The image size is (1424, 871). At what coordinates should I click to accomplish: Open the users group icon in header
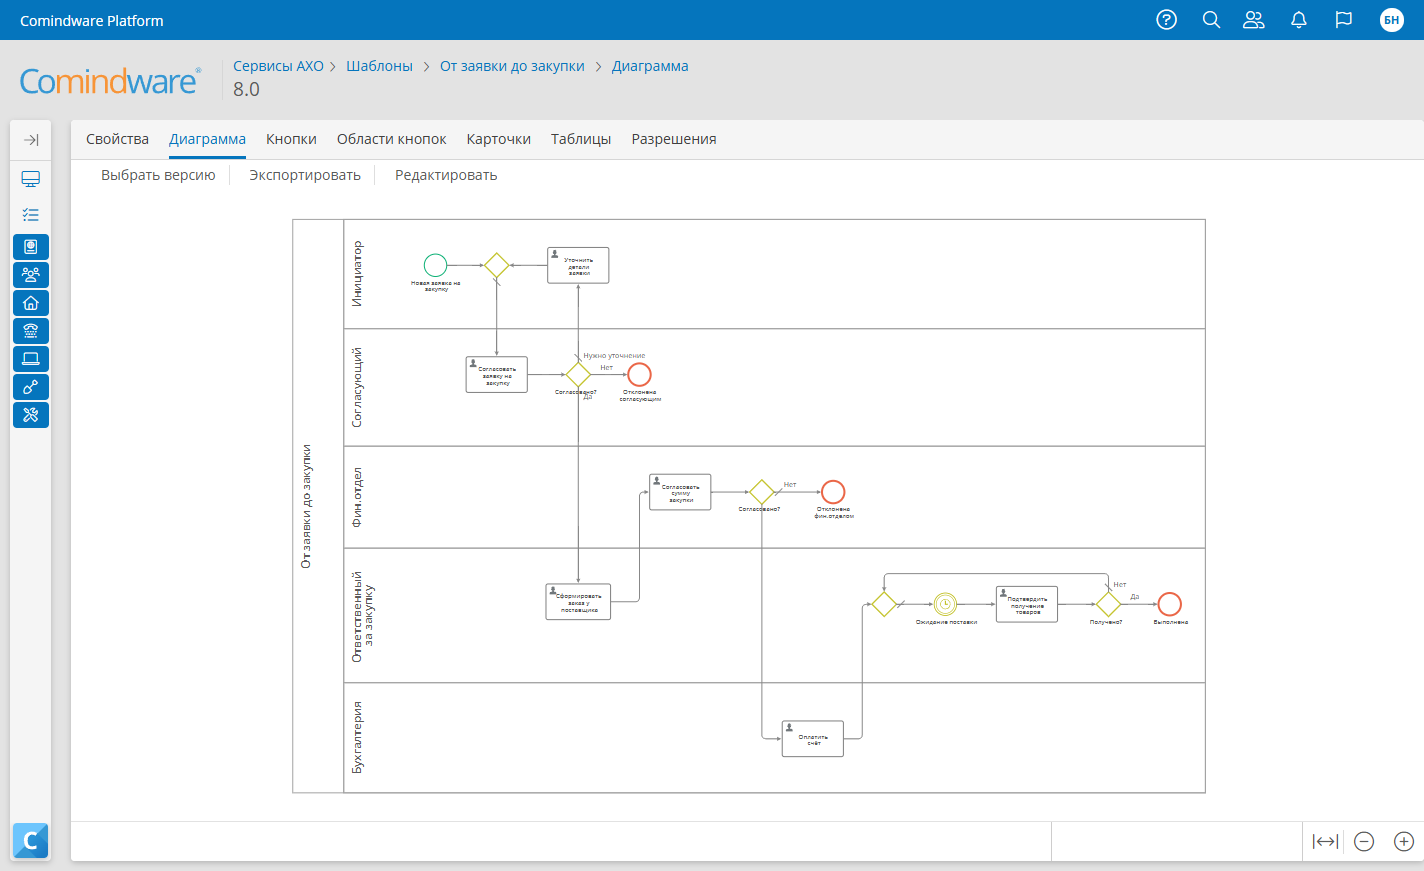[x=1254, y=20]
